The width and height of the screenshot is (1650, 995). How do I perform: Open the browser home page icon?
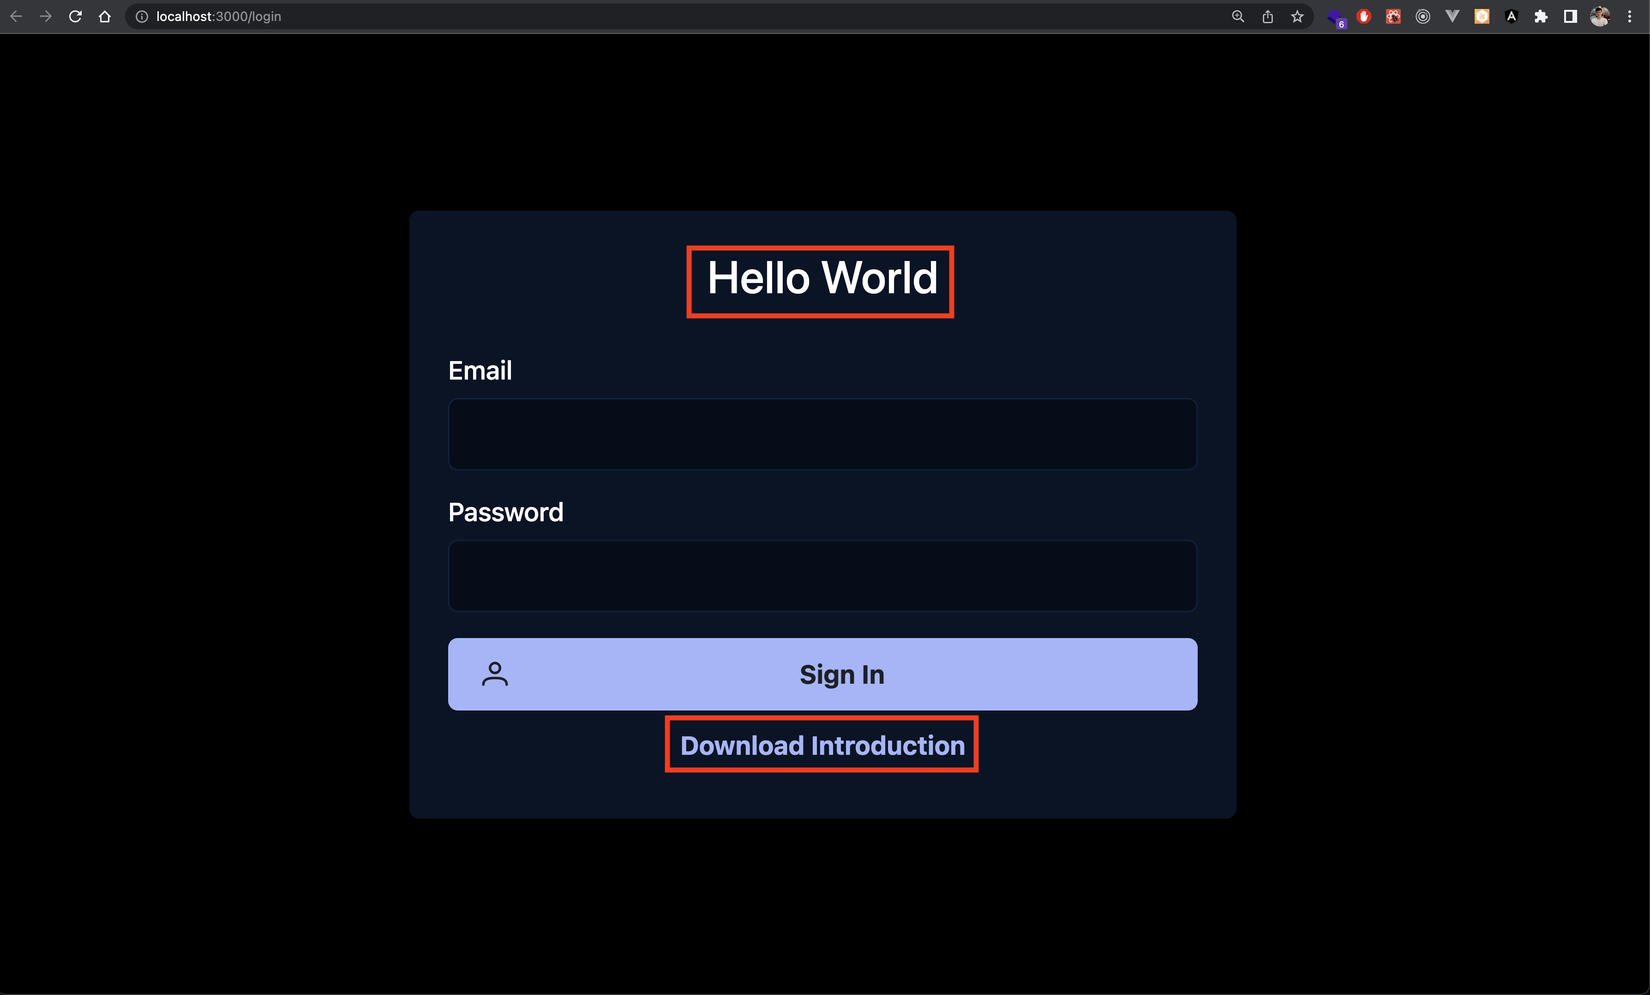tap(105, 16)
